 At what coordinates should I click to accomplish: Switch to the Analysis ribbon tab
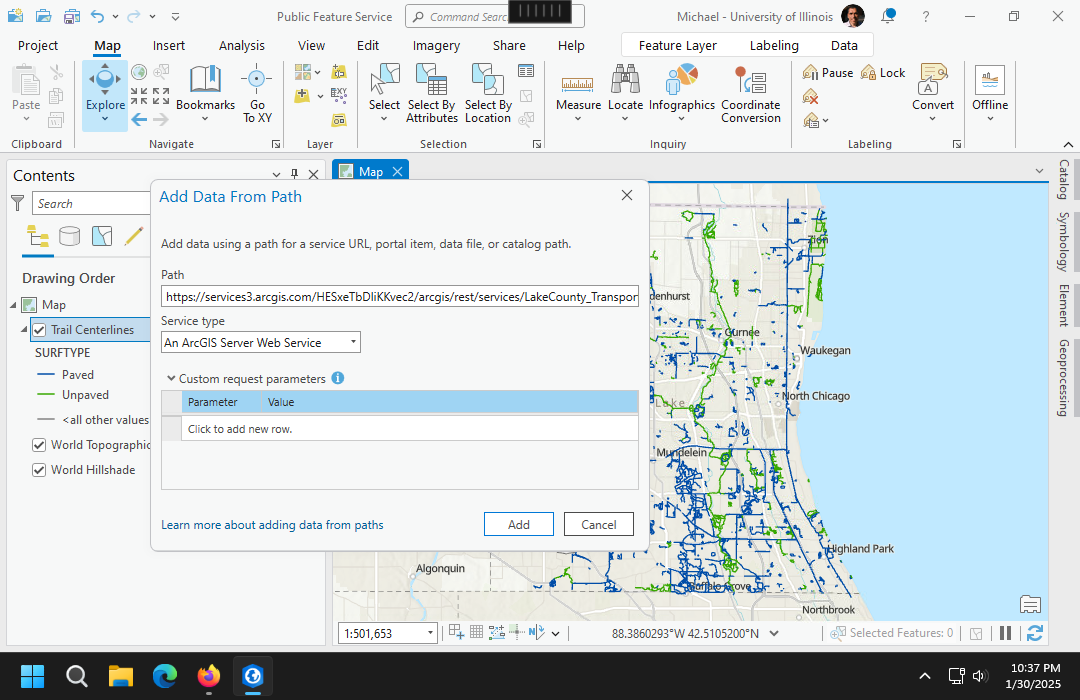tap(242, 46)
